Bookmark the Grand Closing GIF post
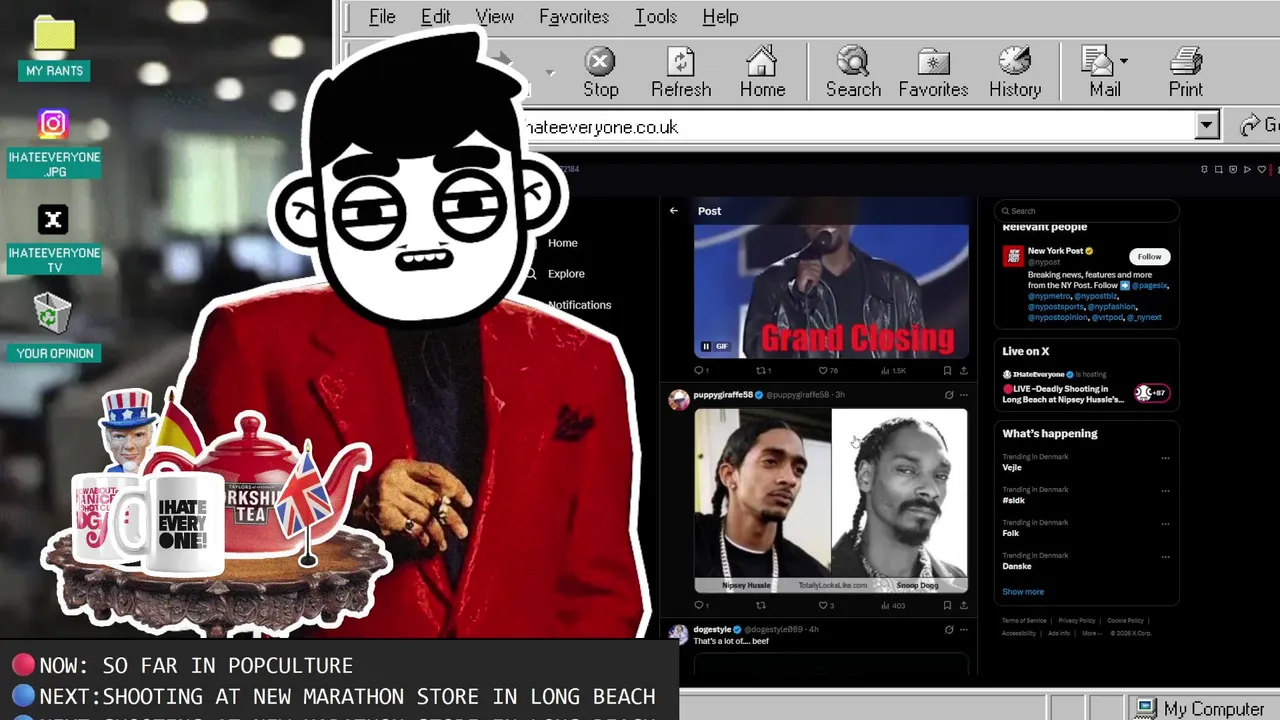1280x720 pixels. [x=947, y=371]
